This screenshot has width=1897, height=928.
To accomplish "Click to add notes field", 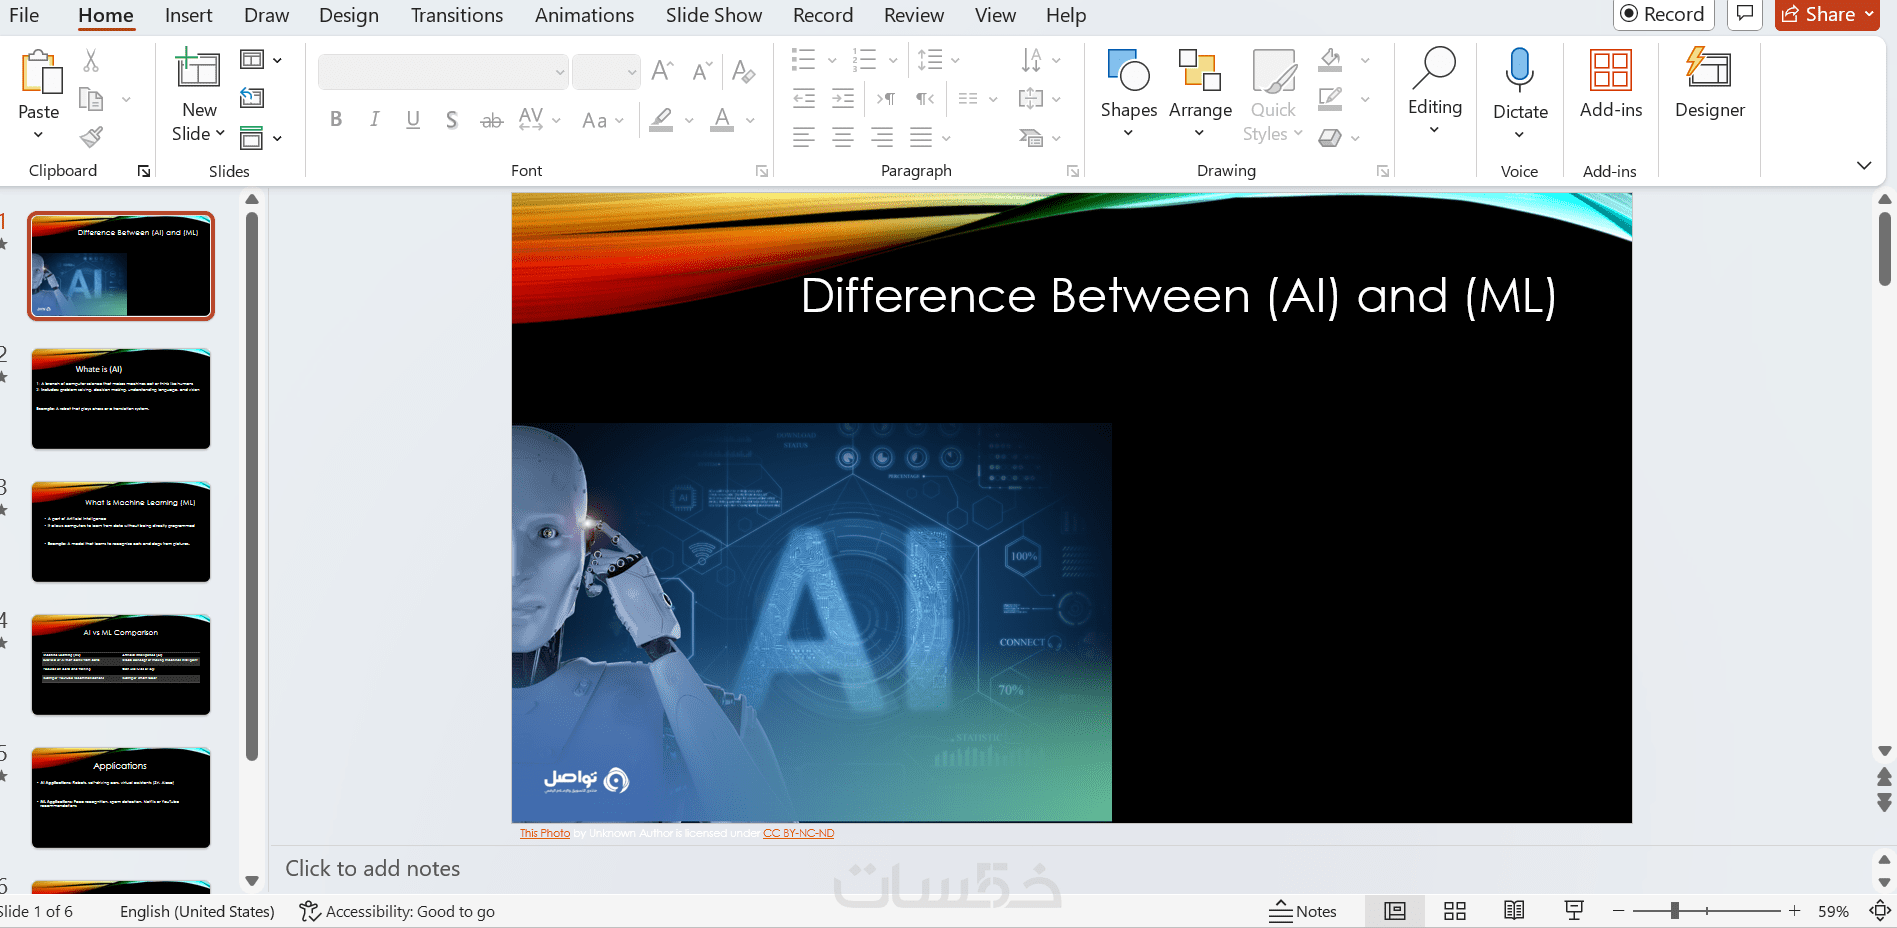I will coord(373,868).
